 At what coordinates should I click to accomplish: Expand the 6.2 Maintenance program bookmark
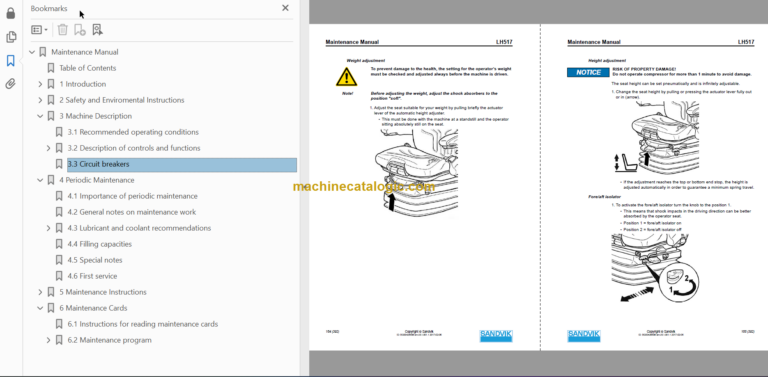tap(48, 340)
